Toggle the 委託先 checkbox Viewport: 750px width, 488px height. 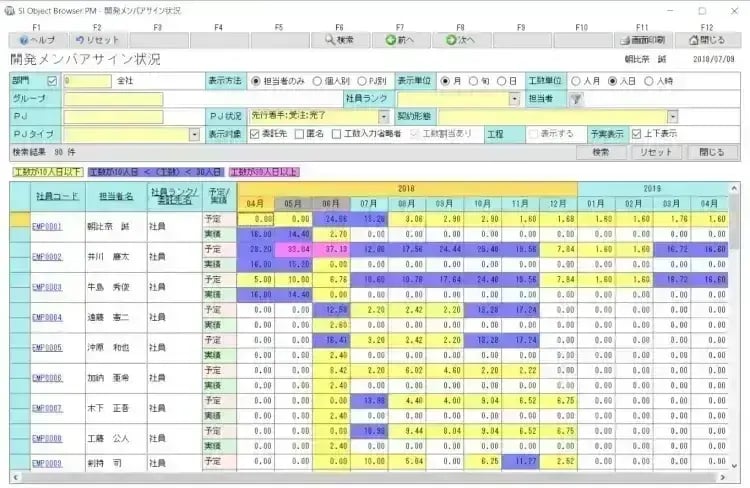[255, 133]
